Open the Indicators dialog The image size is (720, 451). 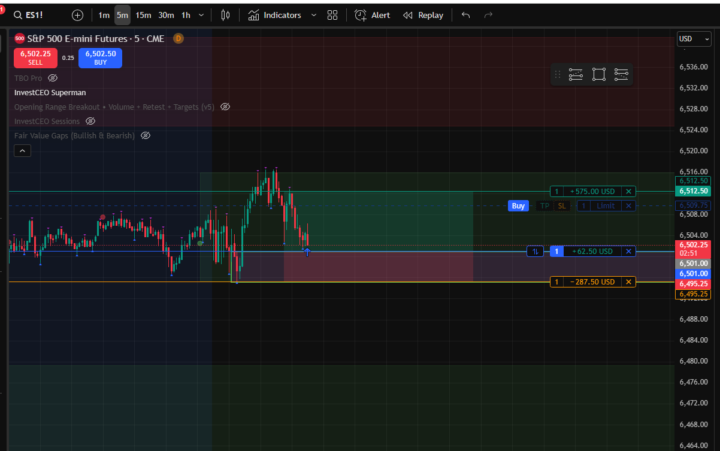point(275,15)
